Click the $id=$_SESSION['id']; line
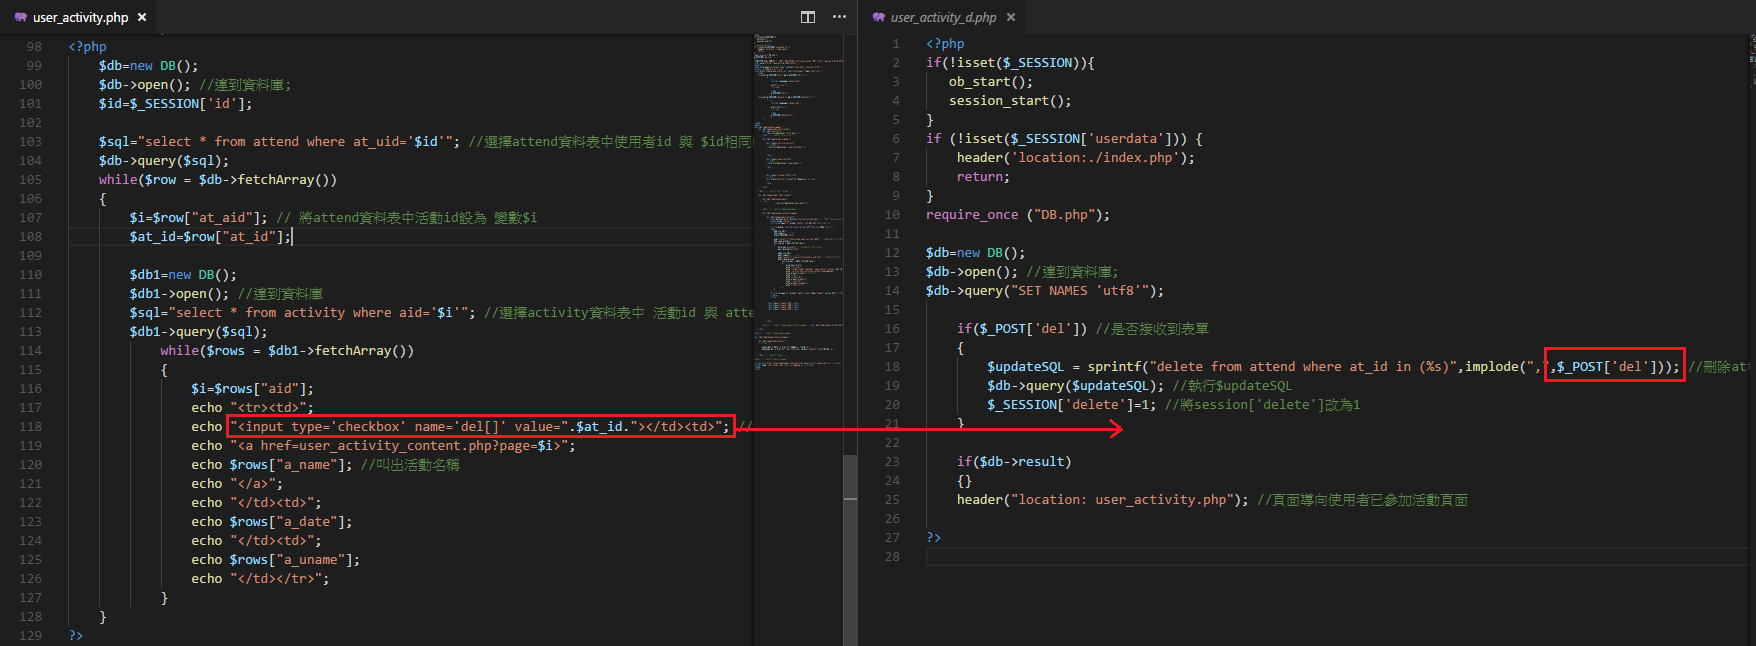Image resolution: width=1756 pixels, height=646 pixels. (175, 104)
